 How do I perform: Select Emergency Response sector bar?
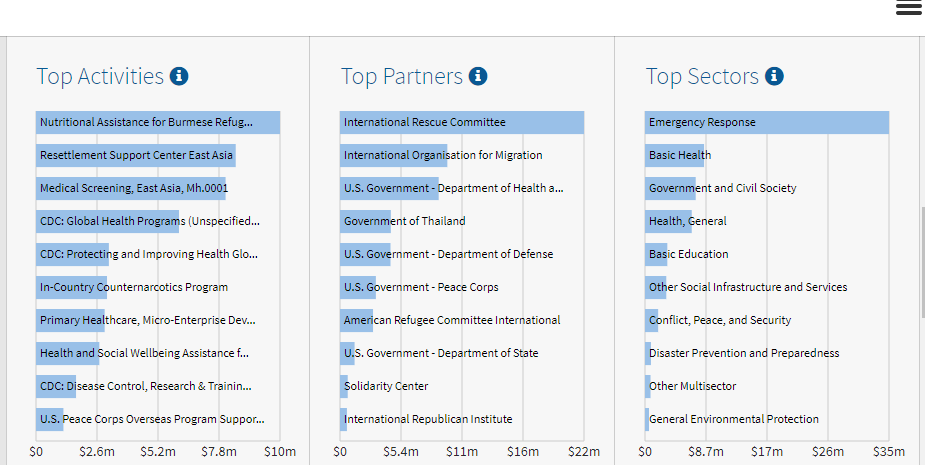click(767, 122)
